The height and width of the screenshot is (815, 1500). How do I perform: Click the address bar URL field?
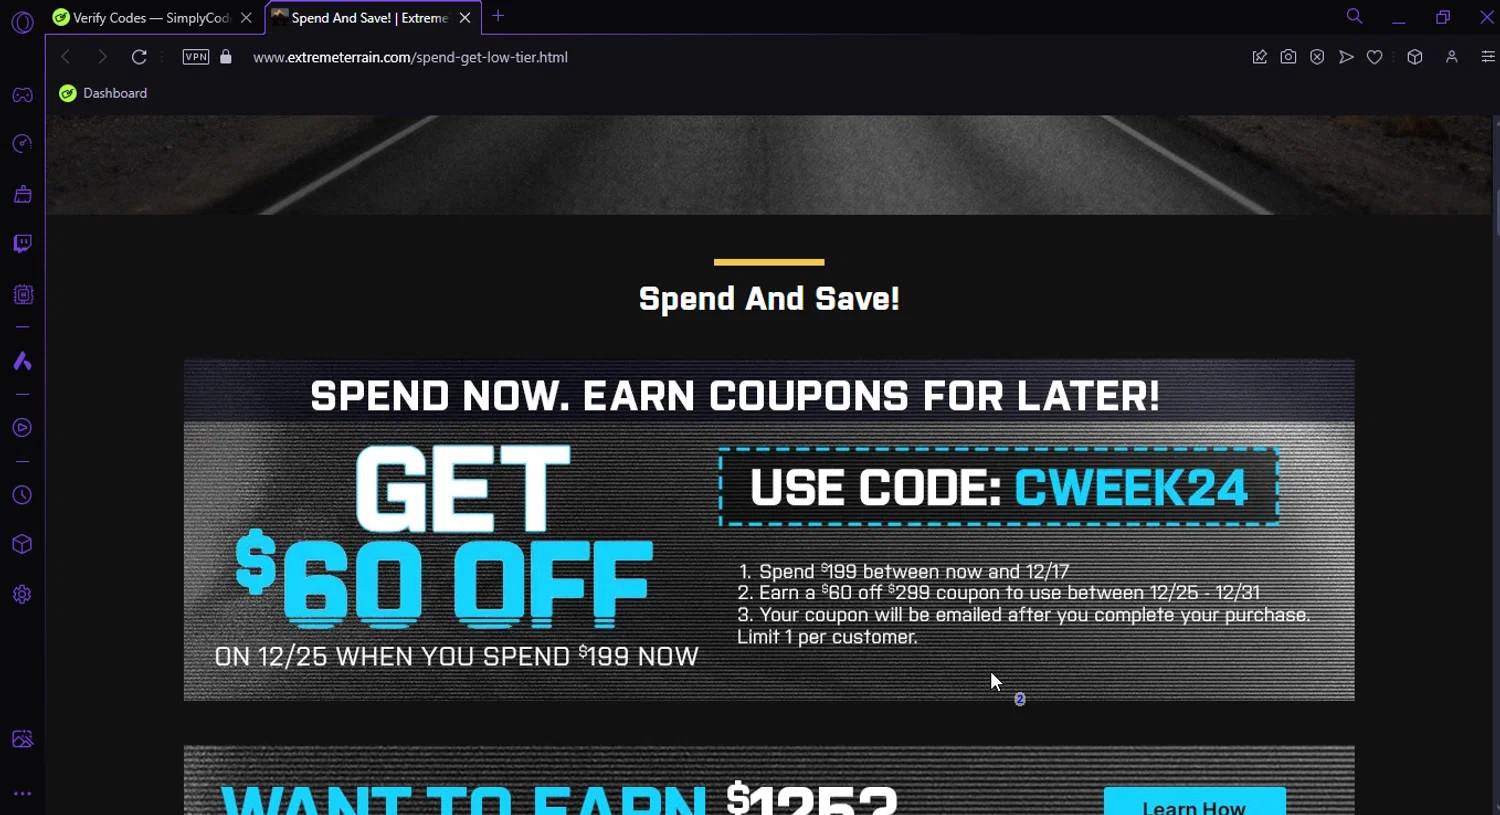coord(700,57)
